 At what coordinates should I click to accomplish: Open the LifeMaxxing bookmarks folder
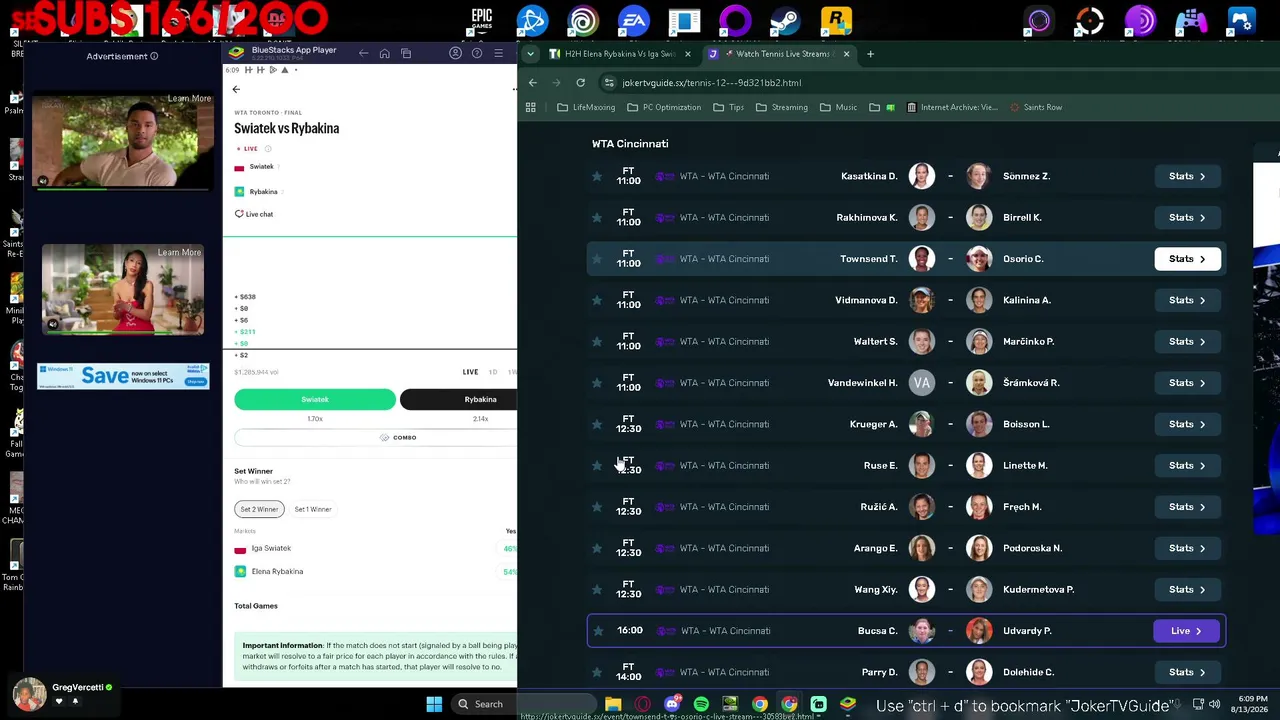pos(587,107)
